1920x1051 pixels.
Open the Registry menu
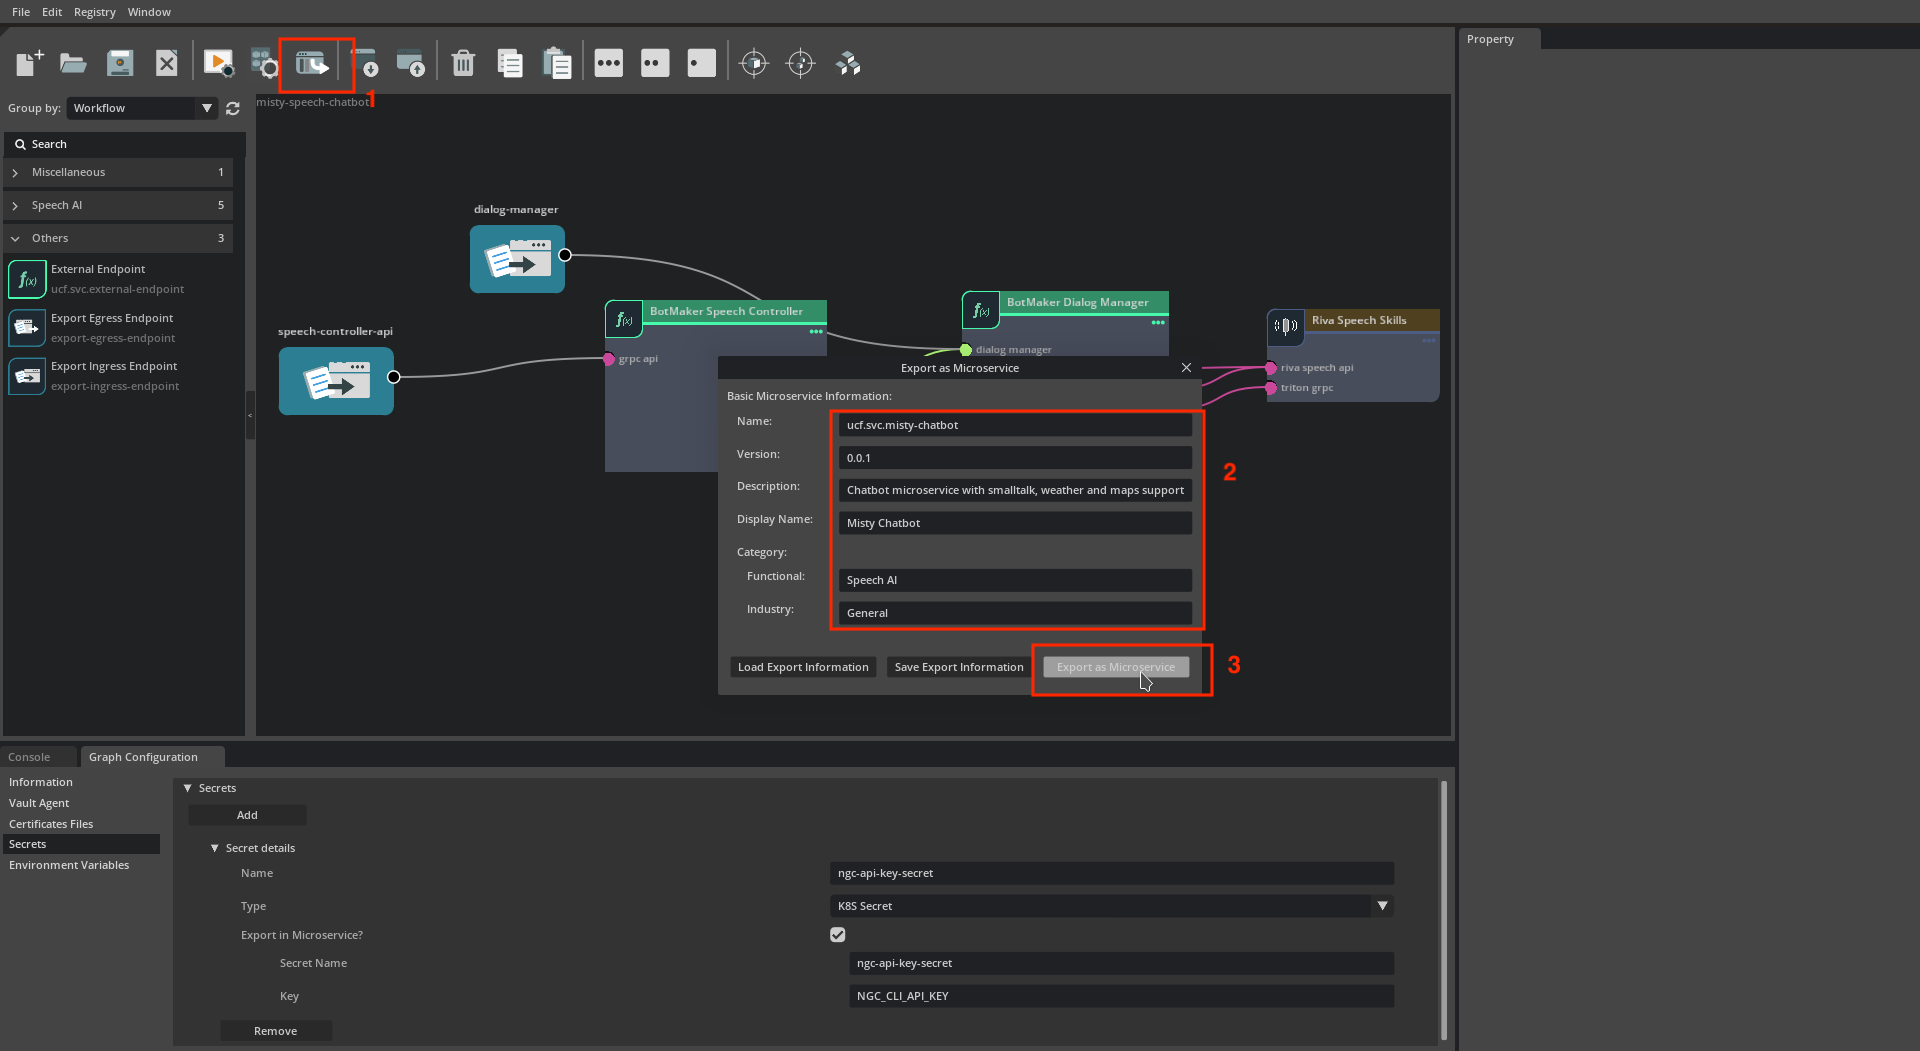point(95,12)
